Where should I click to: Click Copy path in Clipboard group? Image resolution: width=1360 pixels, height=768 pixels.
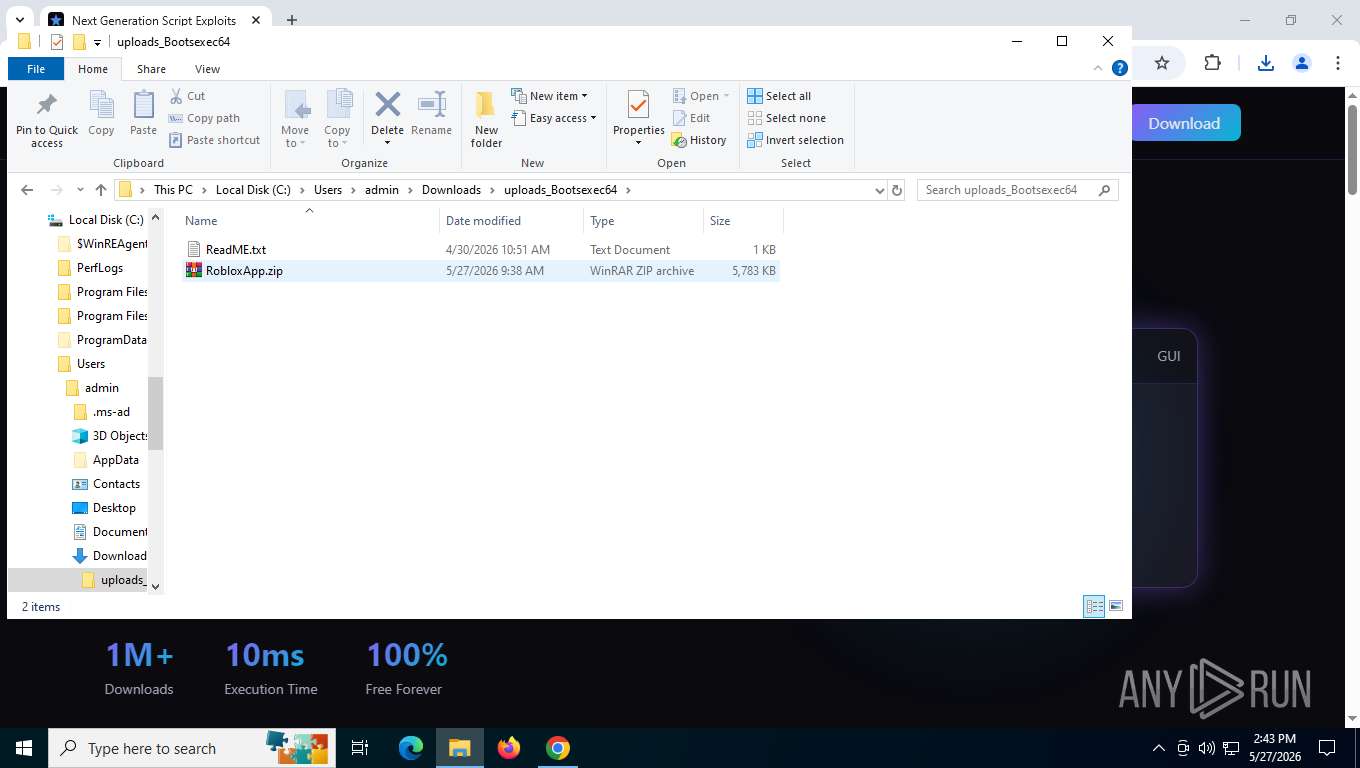tap(204, 118)
